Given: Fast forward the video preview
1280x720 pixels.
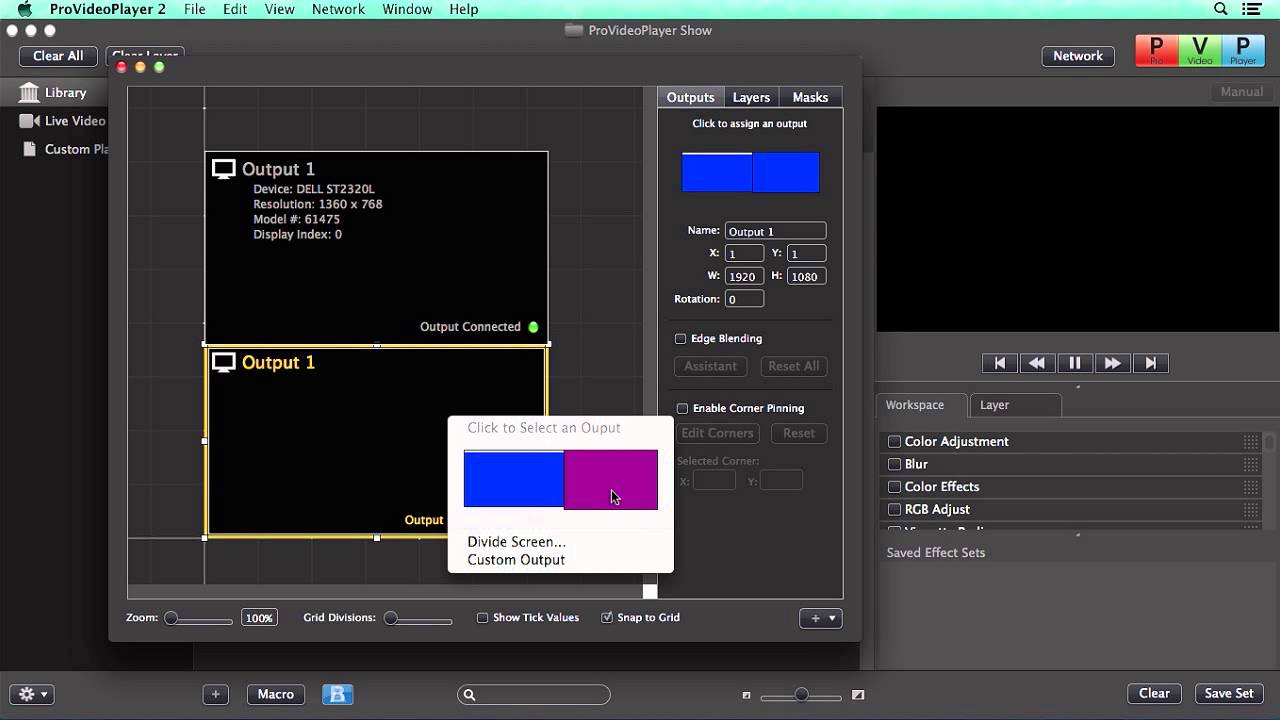Looking at the screenshot, I should click(1113, 363).
